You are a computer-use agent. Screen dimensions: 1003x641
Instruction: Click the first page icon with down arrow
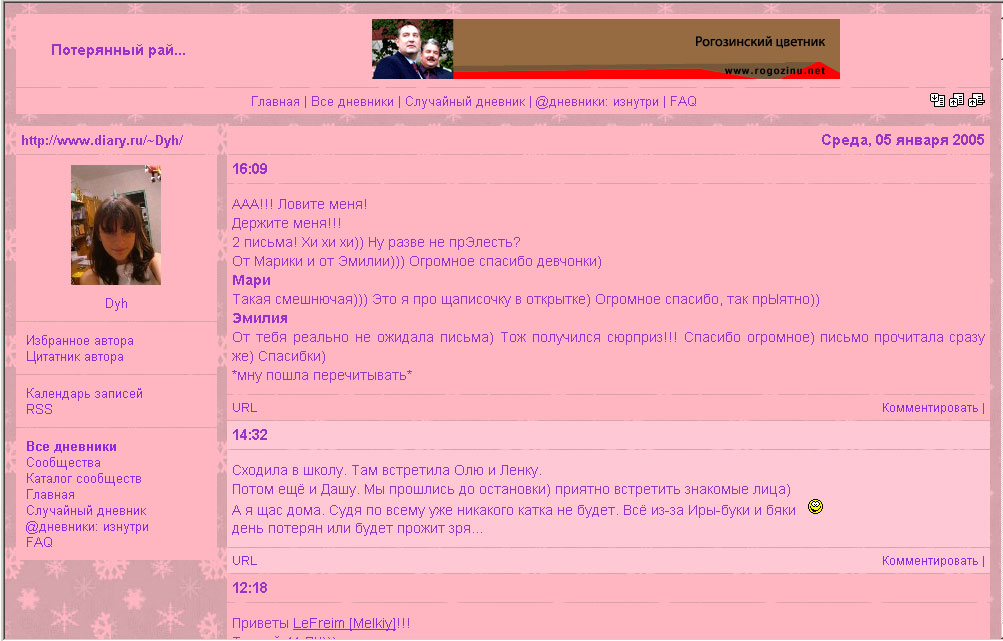937,100
